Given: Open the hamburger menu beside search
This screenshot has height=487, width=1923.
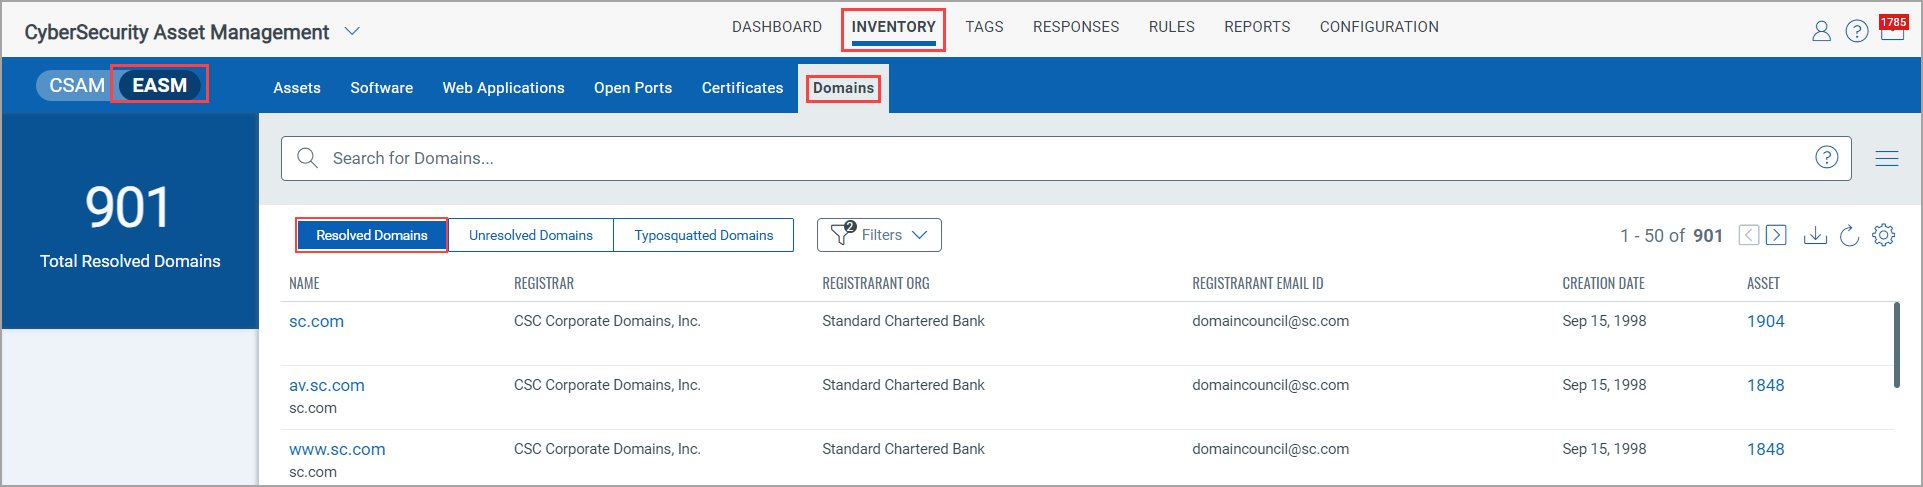Looking at the screenshot, I should pyautogui.click(x=1887, y=158).
